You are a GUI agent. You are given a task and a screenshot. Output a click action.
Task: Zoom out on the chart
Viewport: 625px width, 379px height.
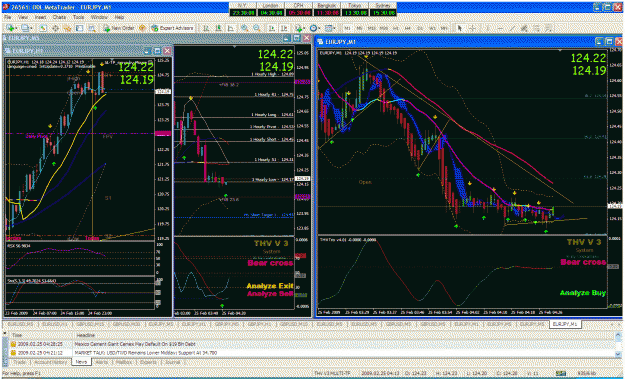coord(257,28)
